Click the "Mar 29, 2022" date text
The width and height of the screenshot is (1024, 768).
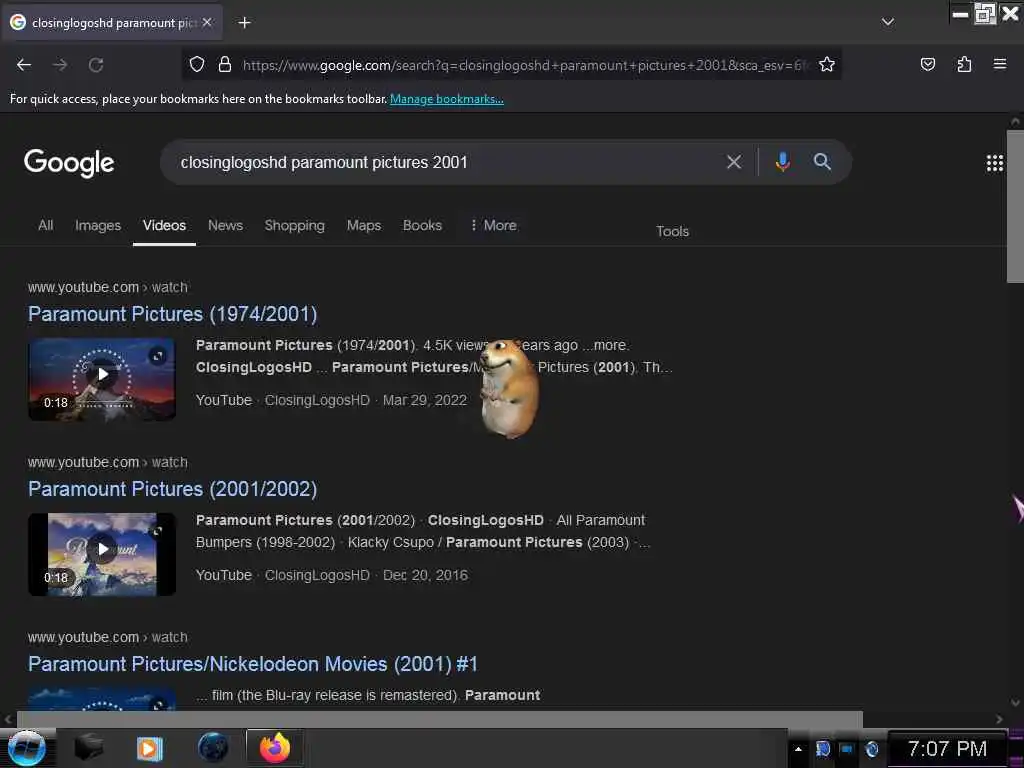424,400
